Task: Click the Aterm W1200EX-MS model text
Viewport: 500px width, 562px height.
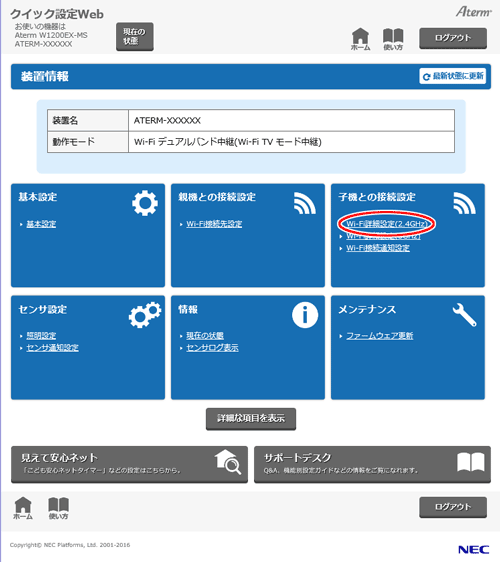Action: tap(51, 35)
